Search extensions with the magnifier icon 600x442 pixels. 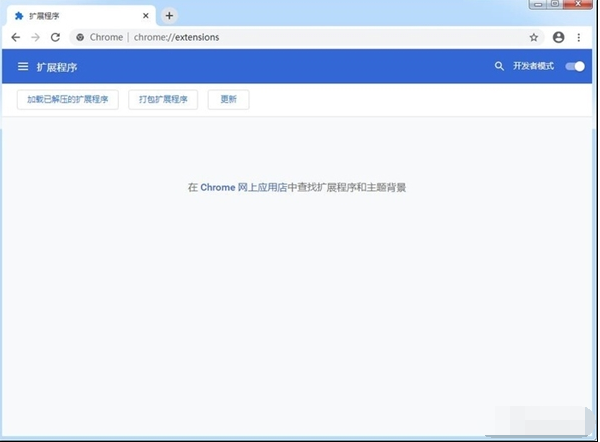pyautogui.click(x=499, y=66)
